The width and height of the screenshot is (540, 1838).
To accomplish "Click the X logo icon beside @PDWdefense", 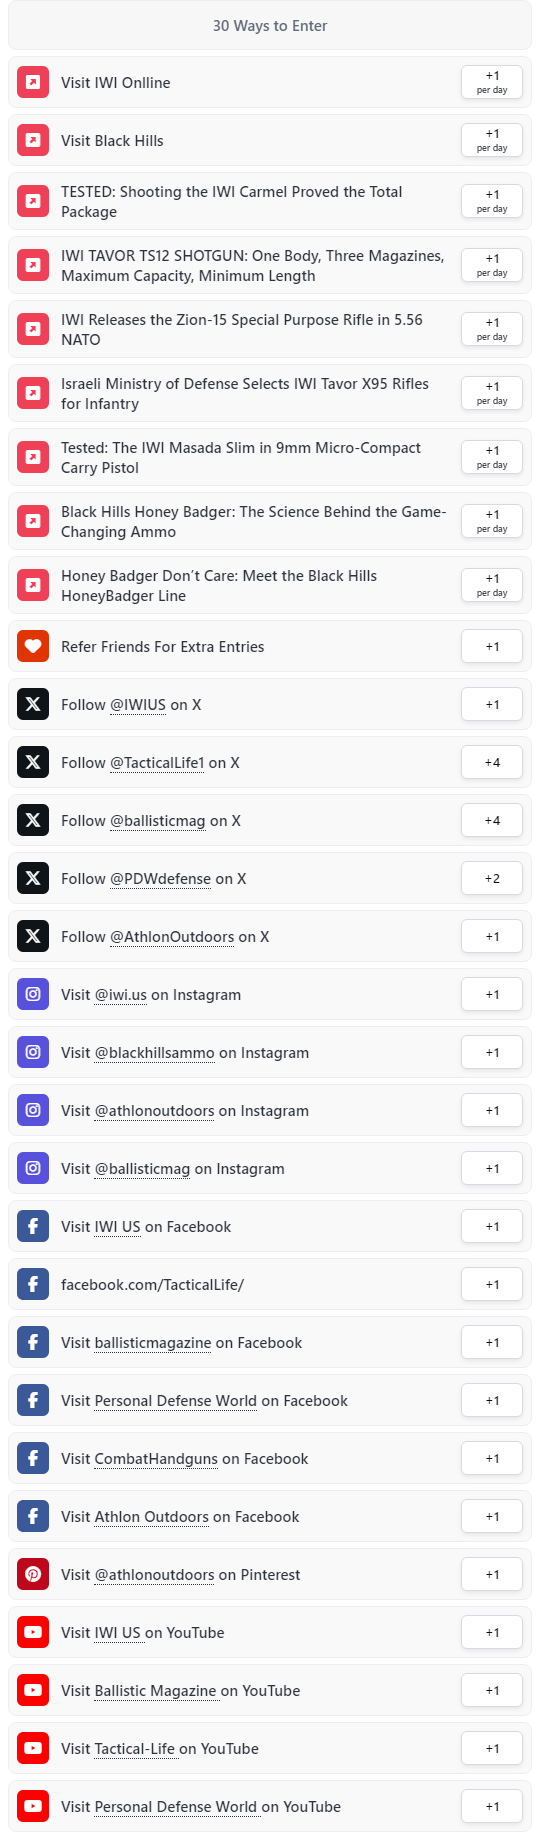I will tap(33, 878).
